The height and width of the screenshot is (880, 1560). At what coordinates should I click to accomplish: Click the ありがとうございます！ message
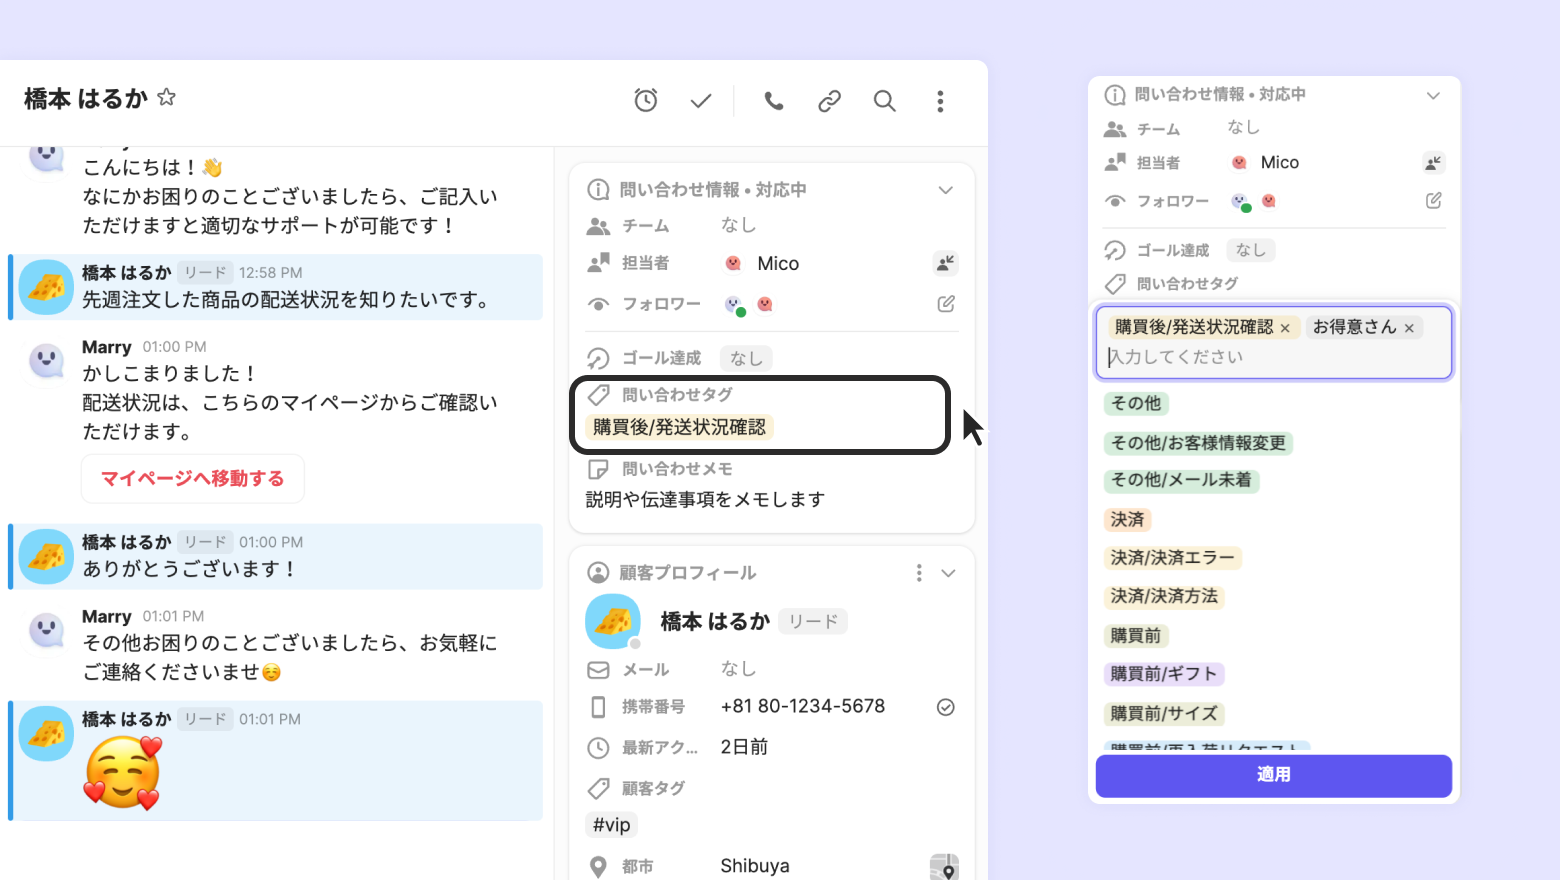[189, 569]
